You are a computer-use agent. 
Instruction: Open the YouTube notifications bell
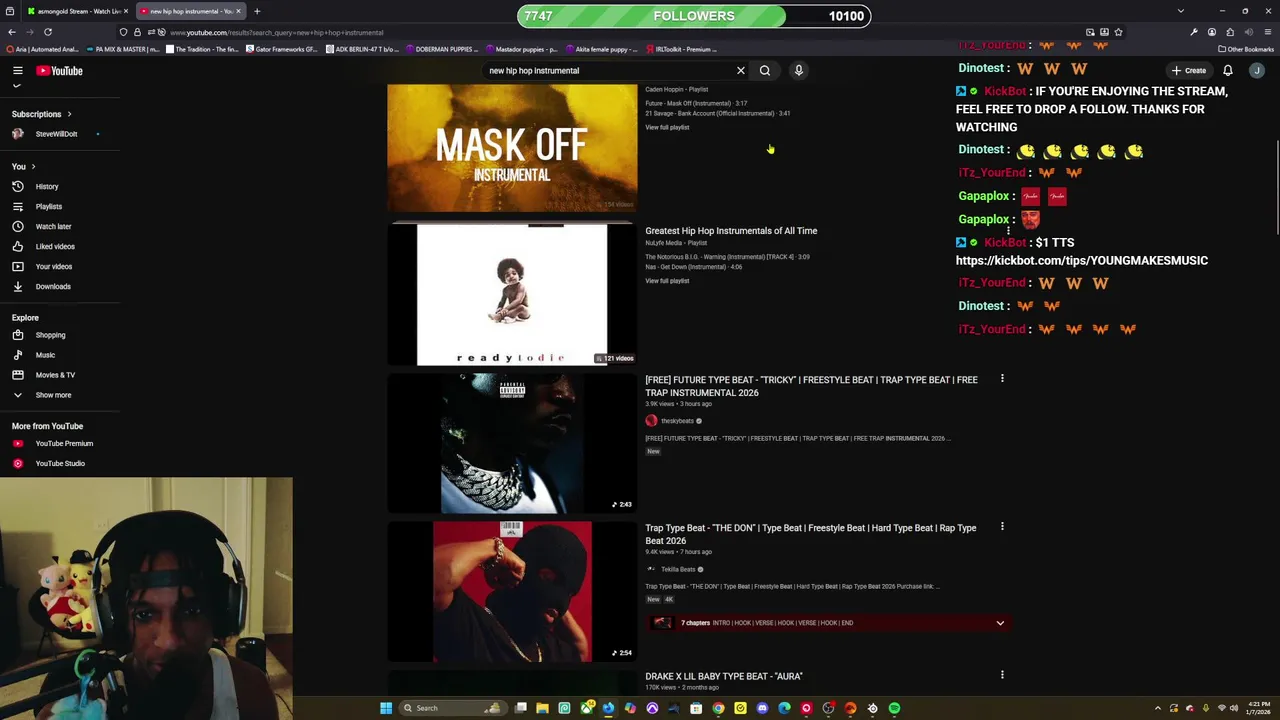pyautogui.click(x=1228, y=70)
